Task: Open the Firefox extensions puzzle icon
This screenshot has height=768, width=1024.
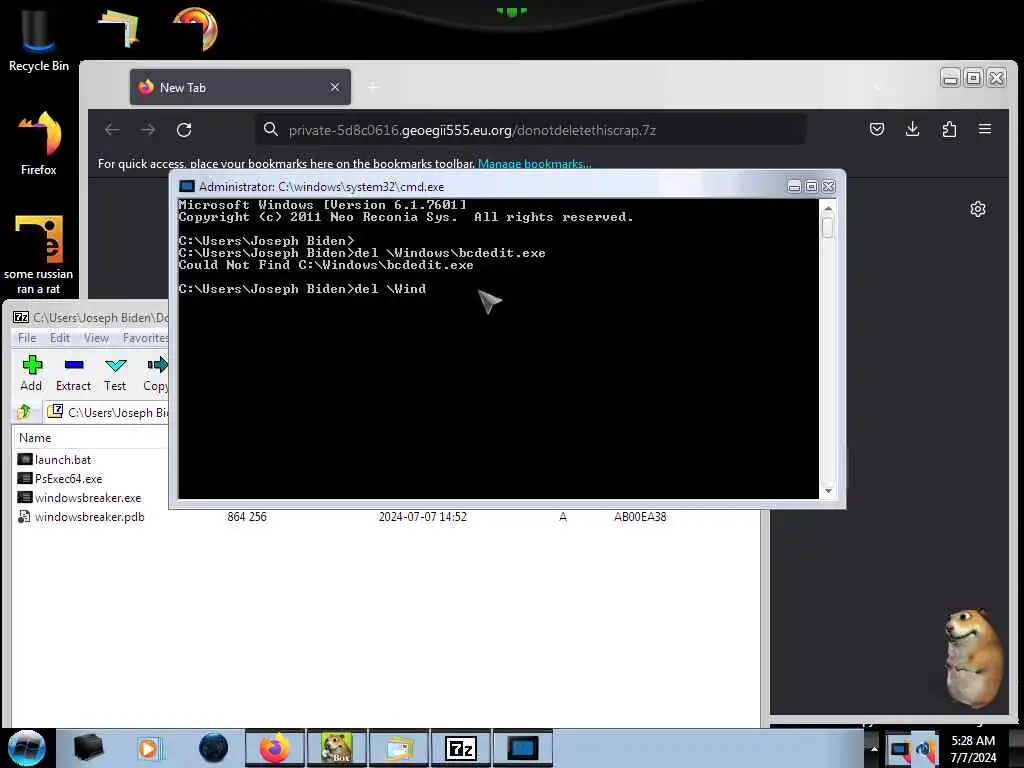Action: (x=949, y=129)
